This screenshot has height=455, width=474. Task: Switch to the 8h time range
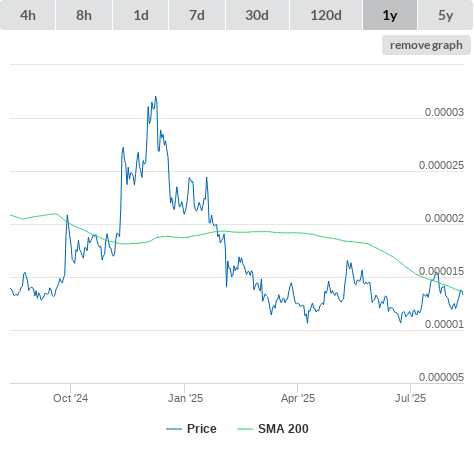pyautogui.click(x=84, y=15)
